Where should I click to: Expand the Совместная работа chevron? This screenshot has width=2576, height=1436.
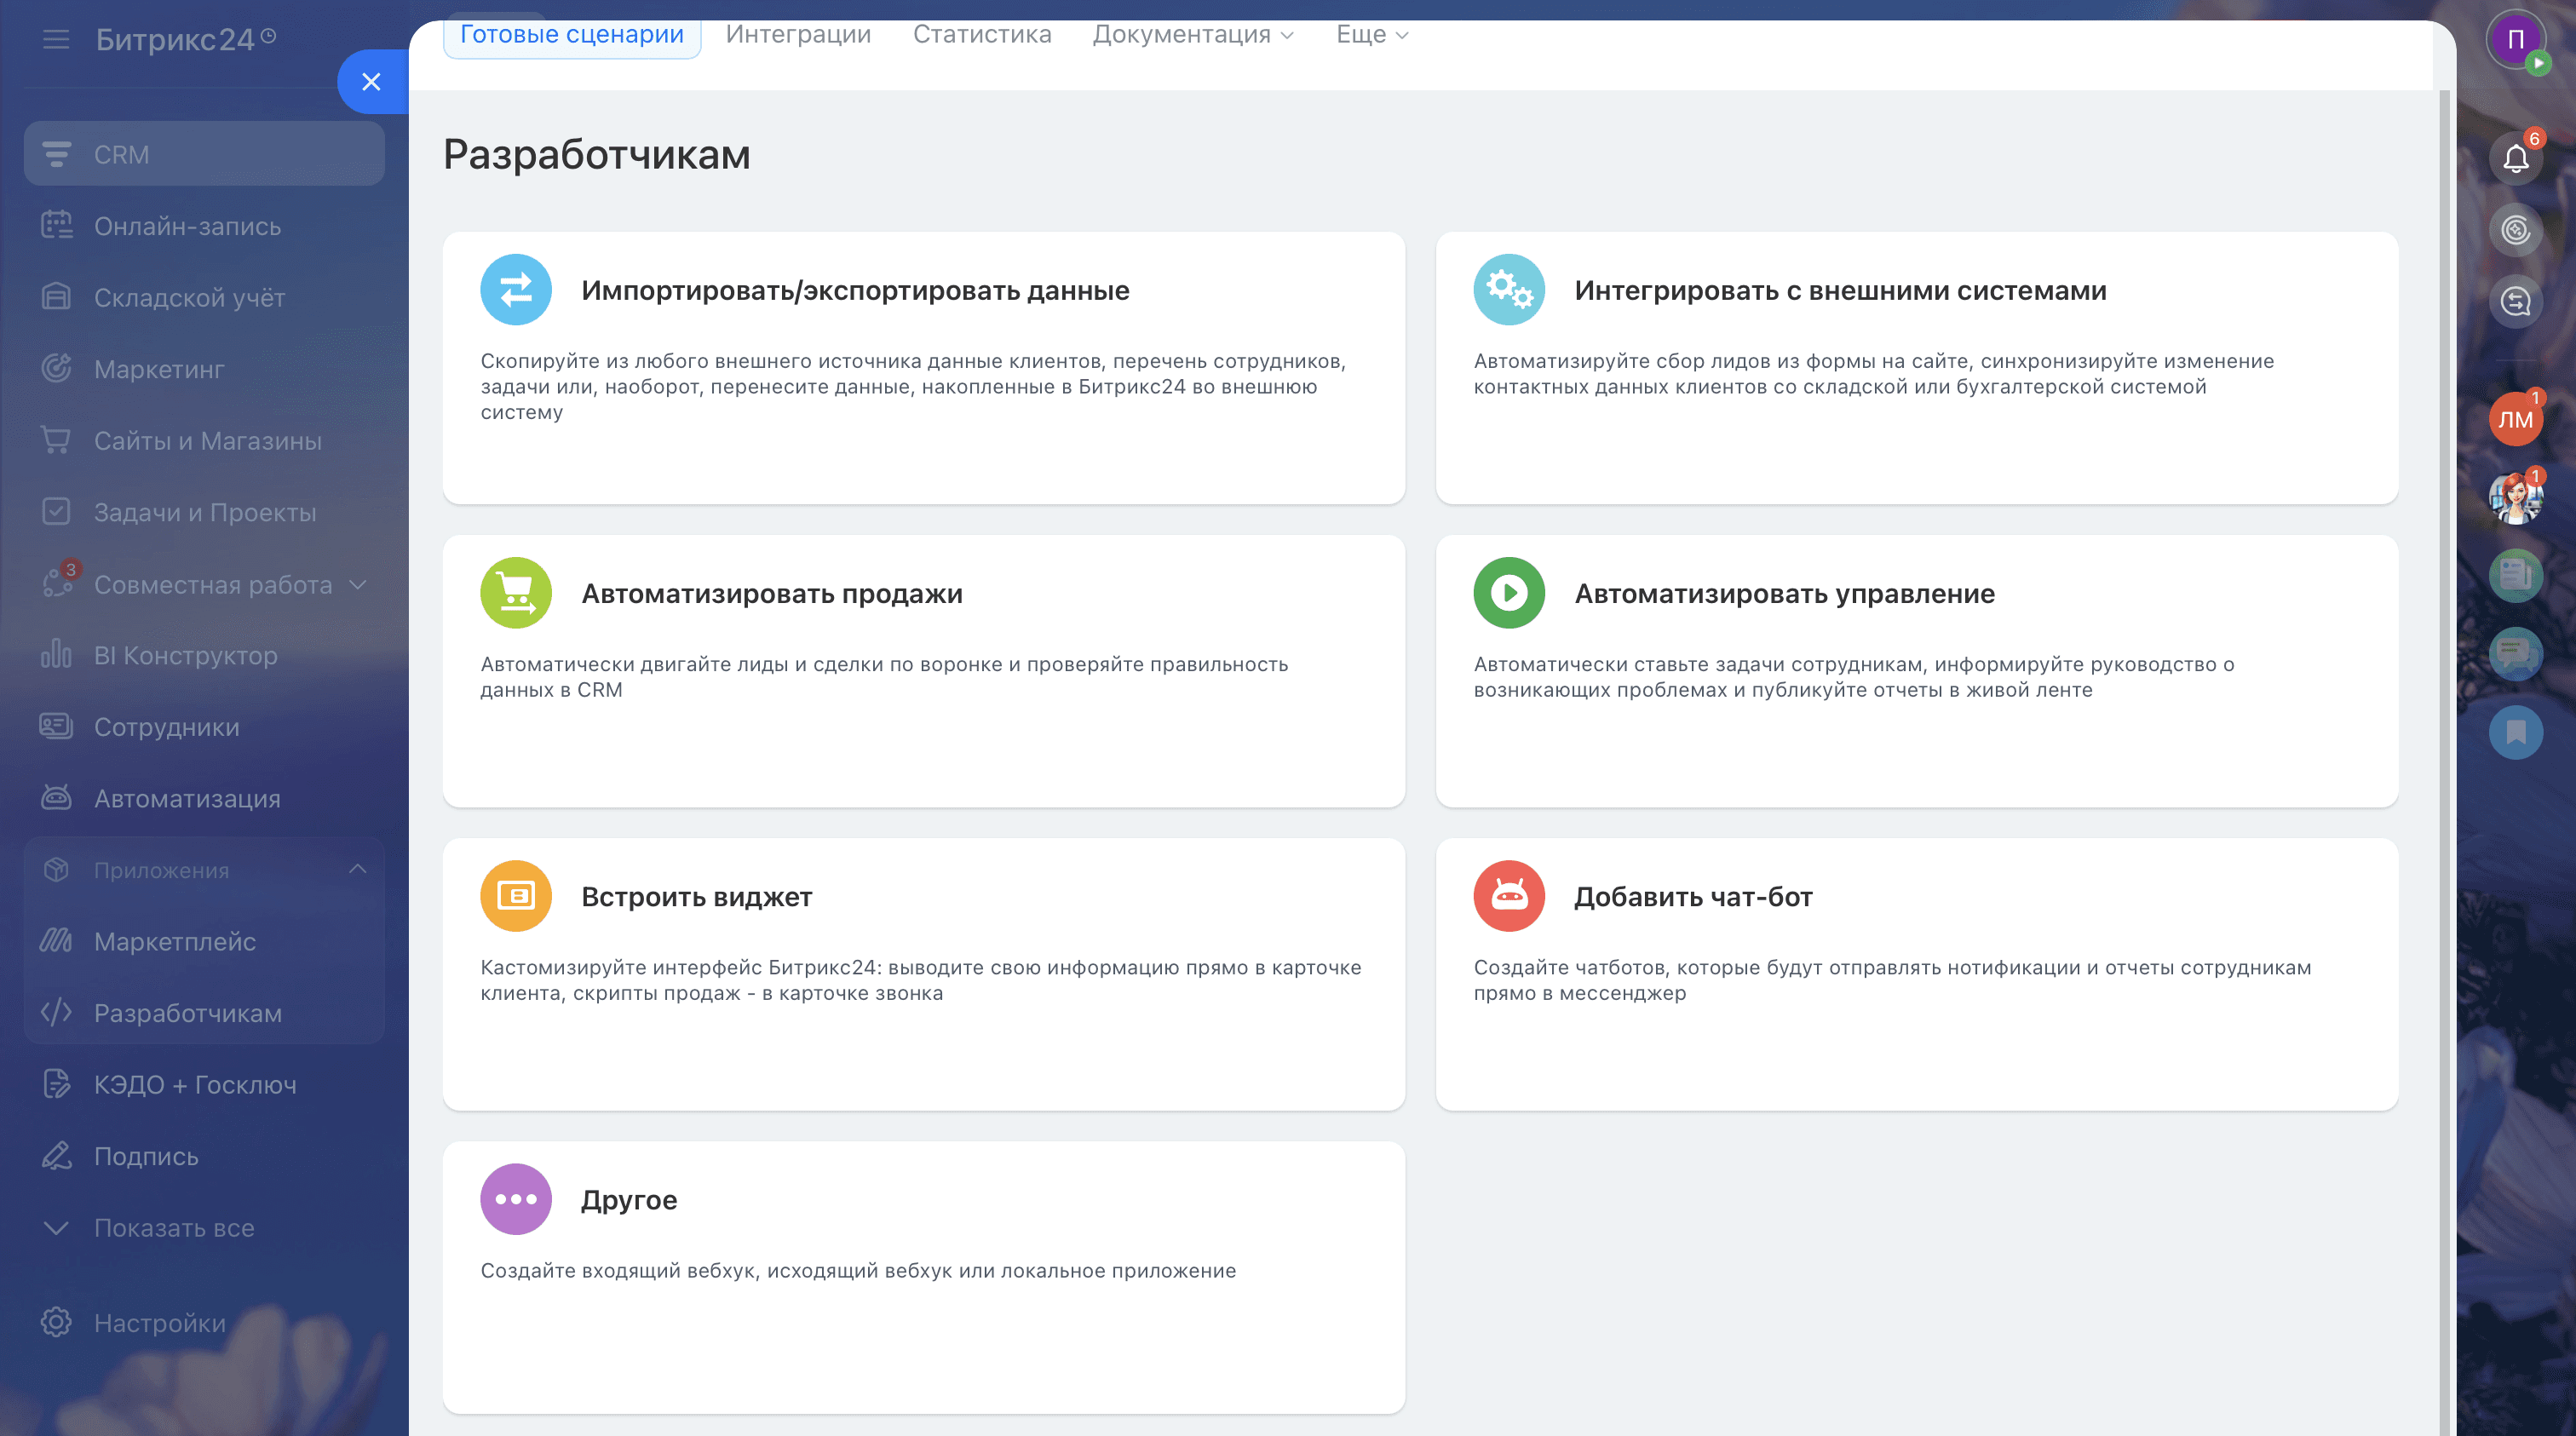(x=358, y=584)
